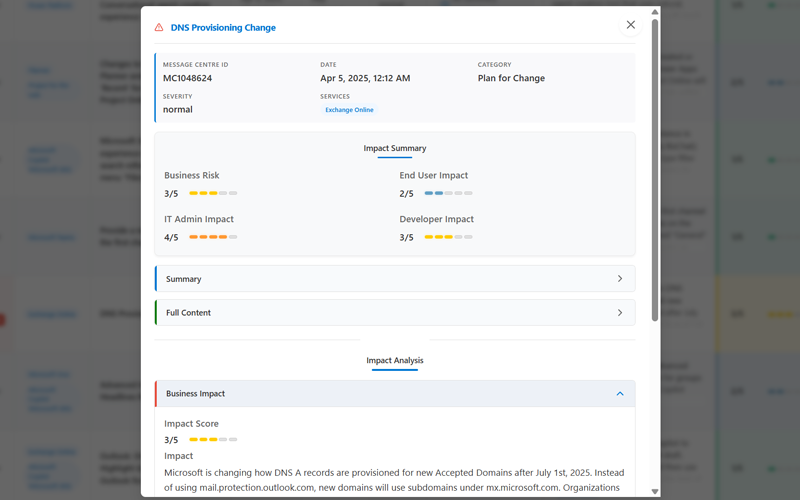Select the Impact Analysis tab heading
Viewport: 800px width, 500px height.
pyautogui.click(x=395, y=360)
